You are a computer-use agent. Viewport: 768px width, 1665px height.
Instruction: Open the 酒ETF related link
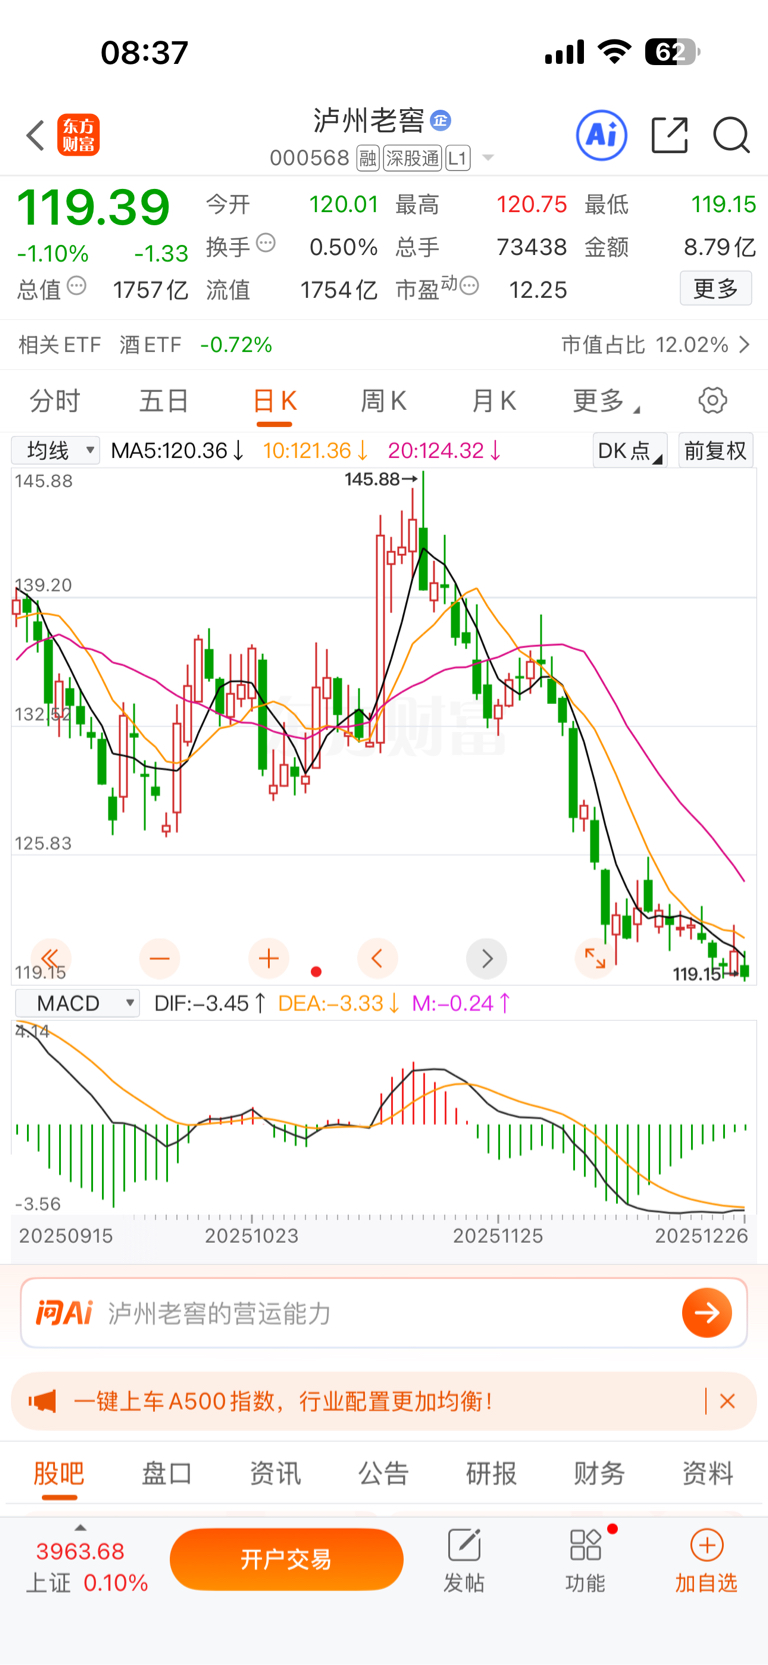150,345
